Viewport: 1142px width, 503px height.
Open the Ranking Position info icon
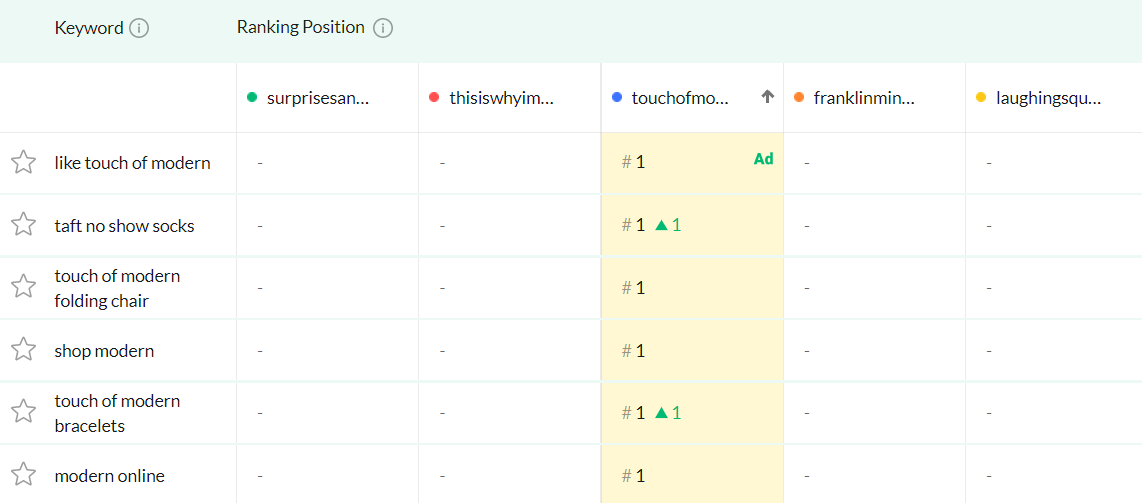click(x=383, y=28)
